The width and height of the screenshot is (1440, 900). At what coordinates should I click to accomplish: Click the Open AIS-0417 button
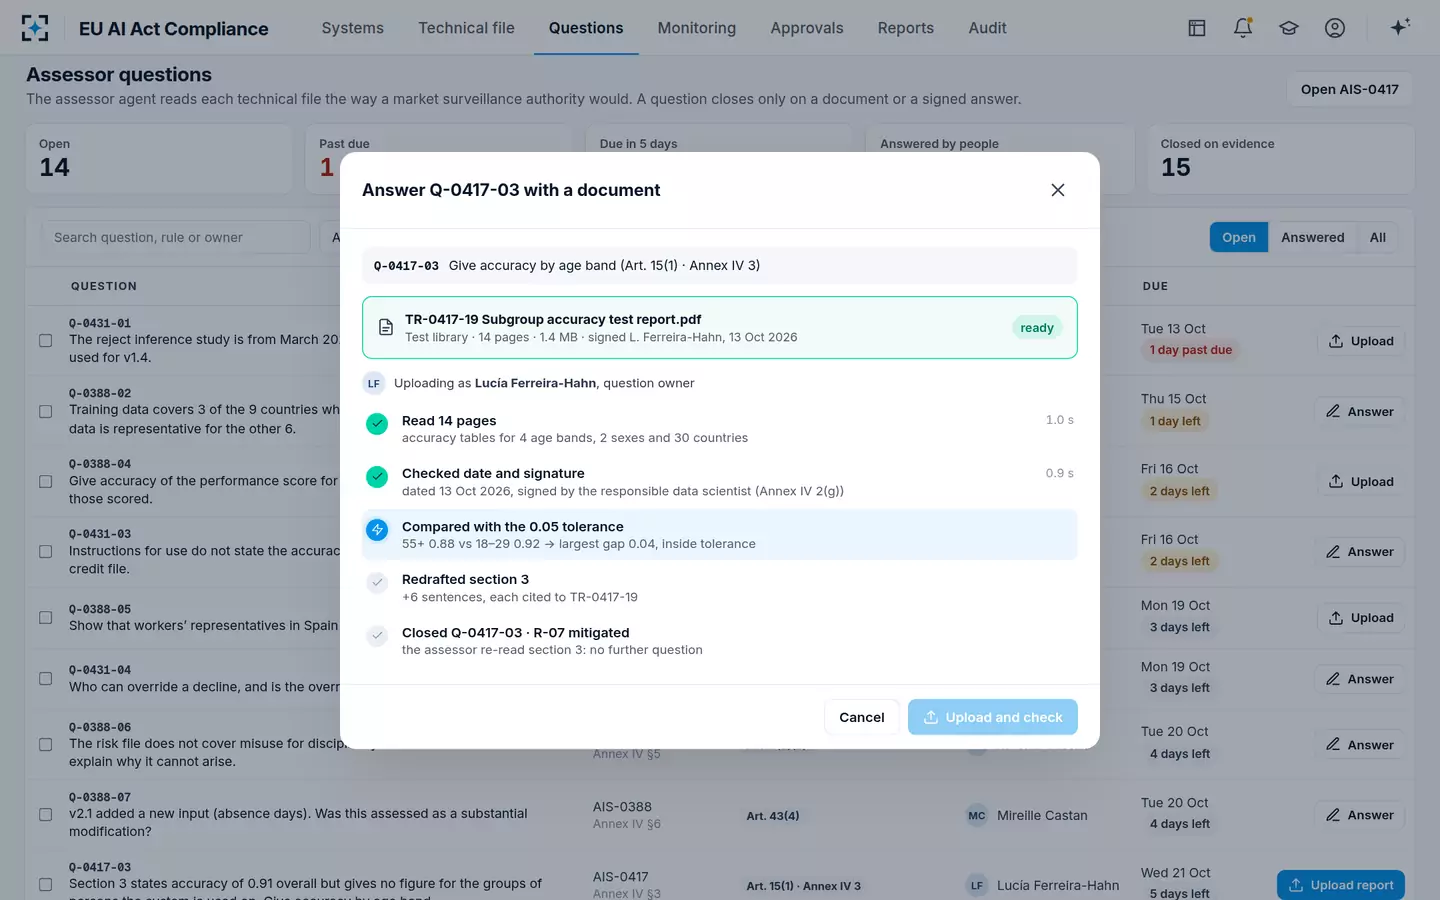pyautogui.click(x=1350, y=89)
